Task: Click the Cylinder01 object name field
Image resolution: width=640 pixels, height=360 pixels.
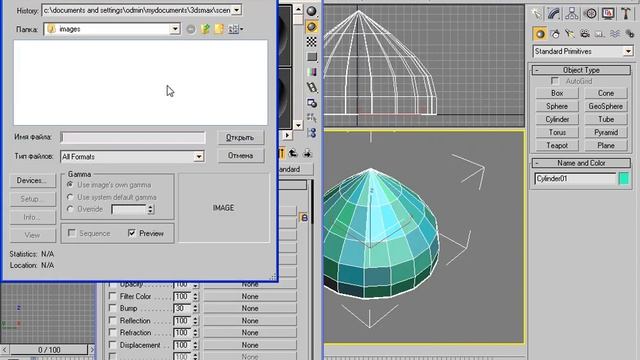Action: (x=575, y=179)
